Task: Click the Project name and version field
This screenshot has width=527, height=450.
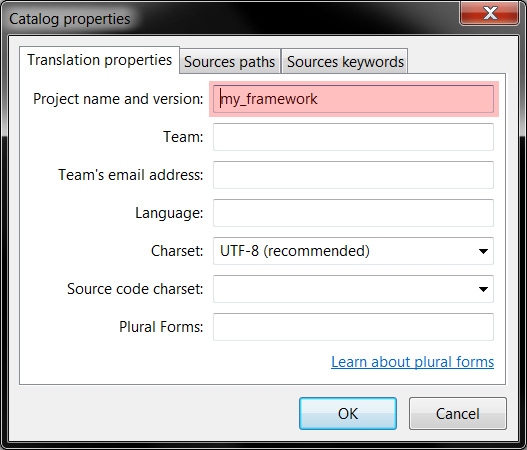Action: point(353,99)
